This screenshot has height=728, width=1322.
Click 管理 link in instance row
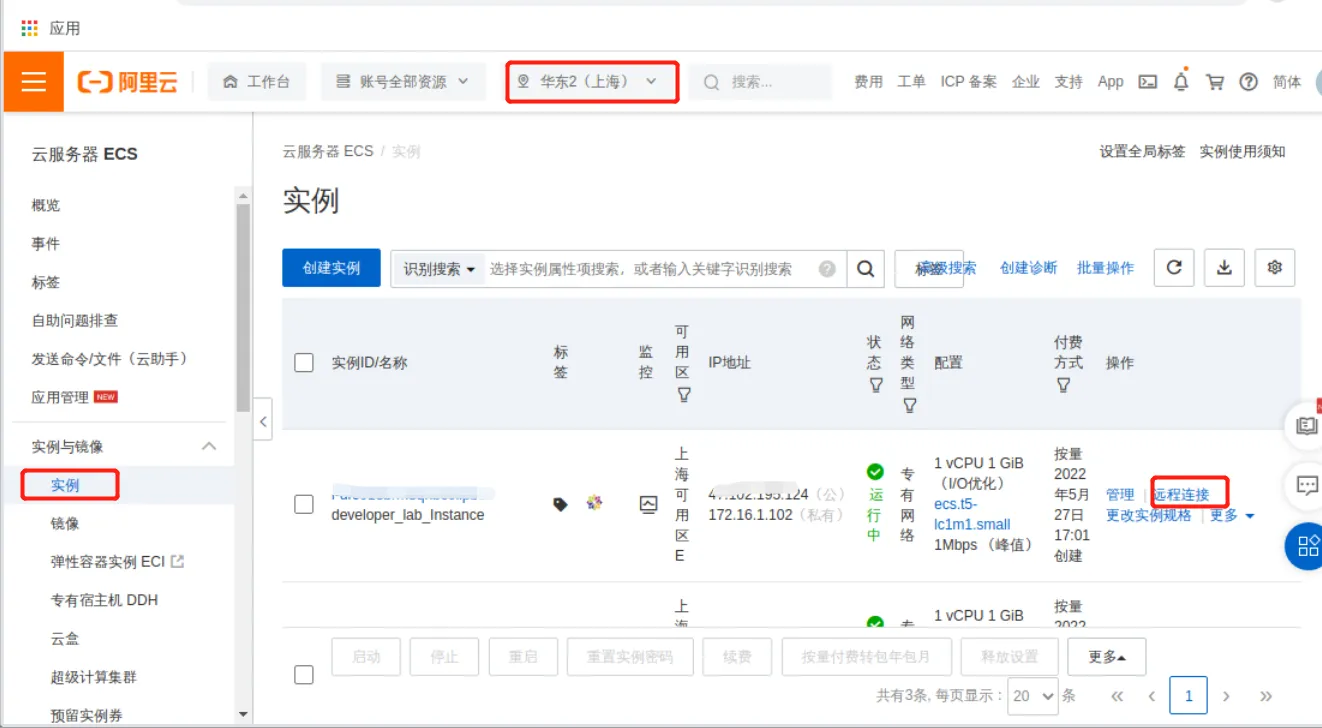click(1120, 494)
